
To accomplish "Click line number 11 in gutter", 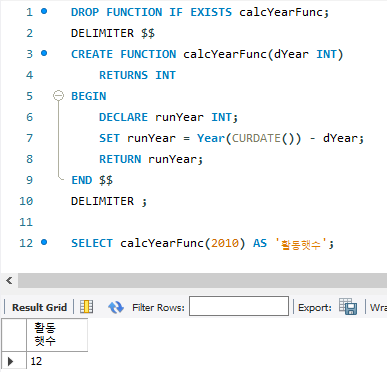I will tap(26, 222).
